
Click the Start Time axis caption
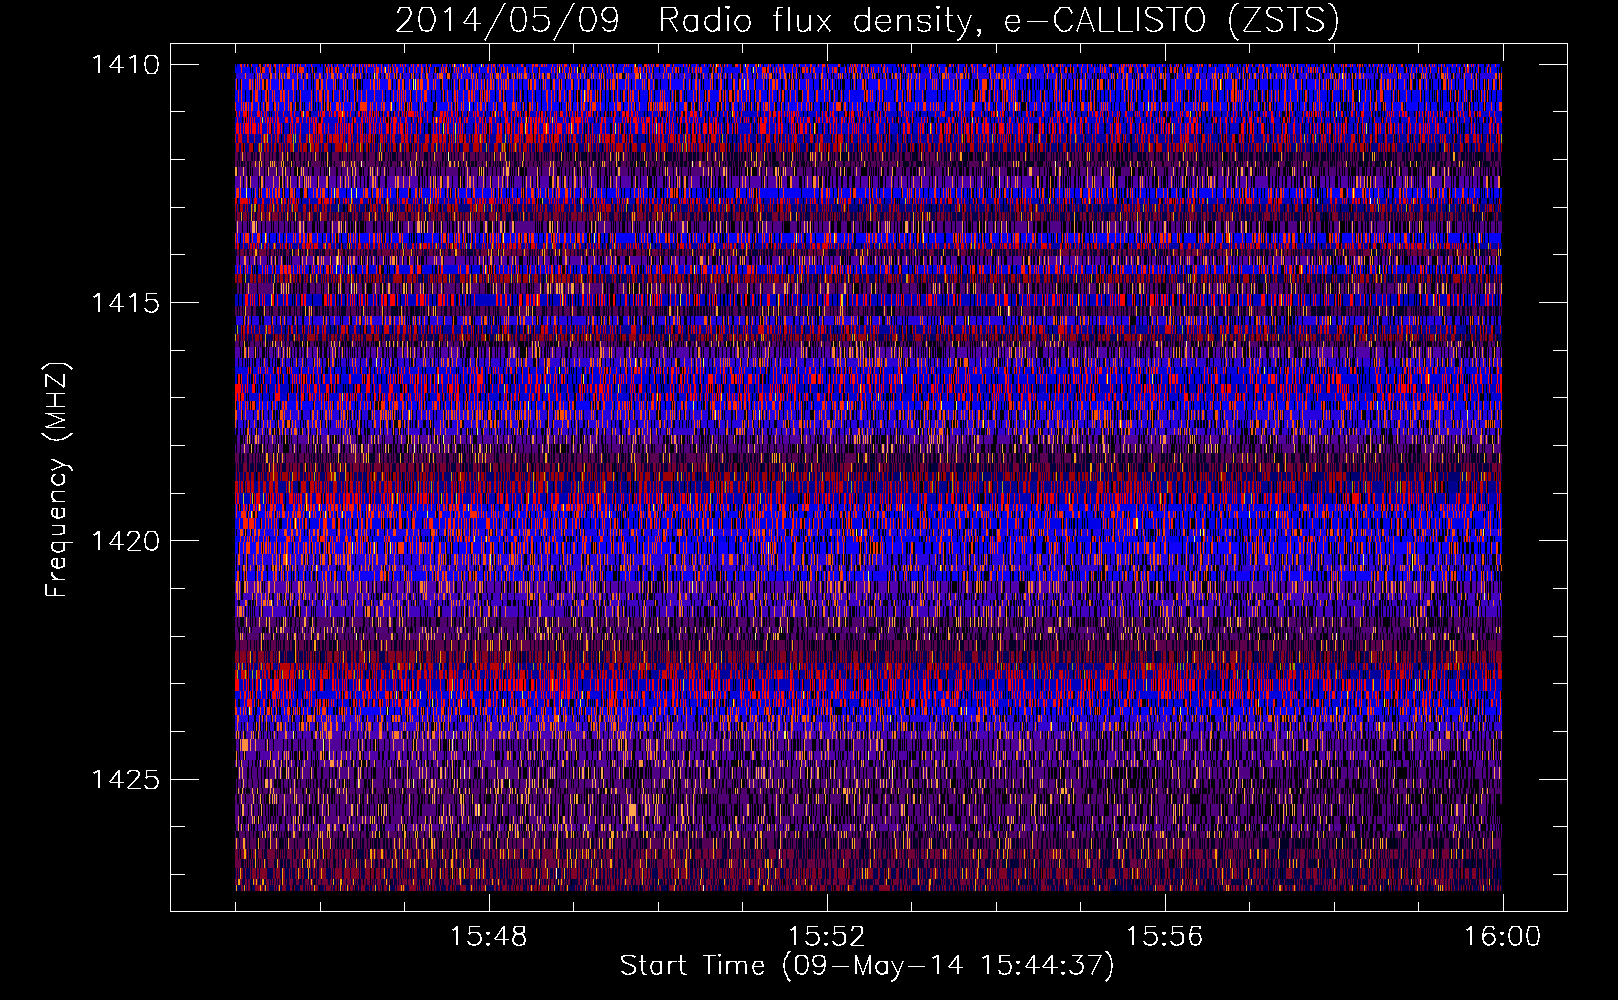coord(867,966)
